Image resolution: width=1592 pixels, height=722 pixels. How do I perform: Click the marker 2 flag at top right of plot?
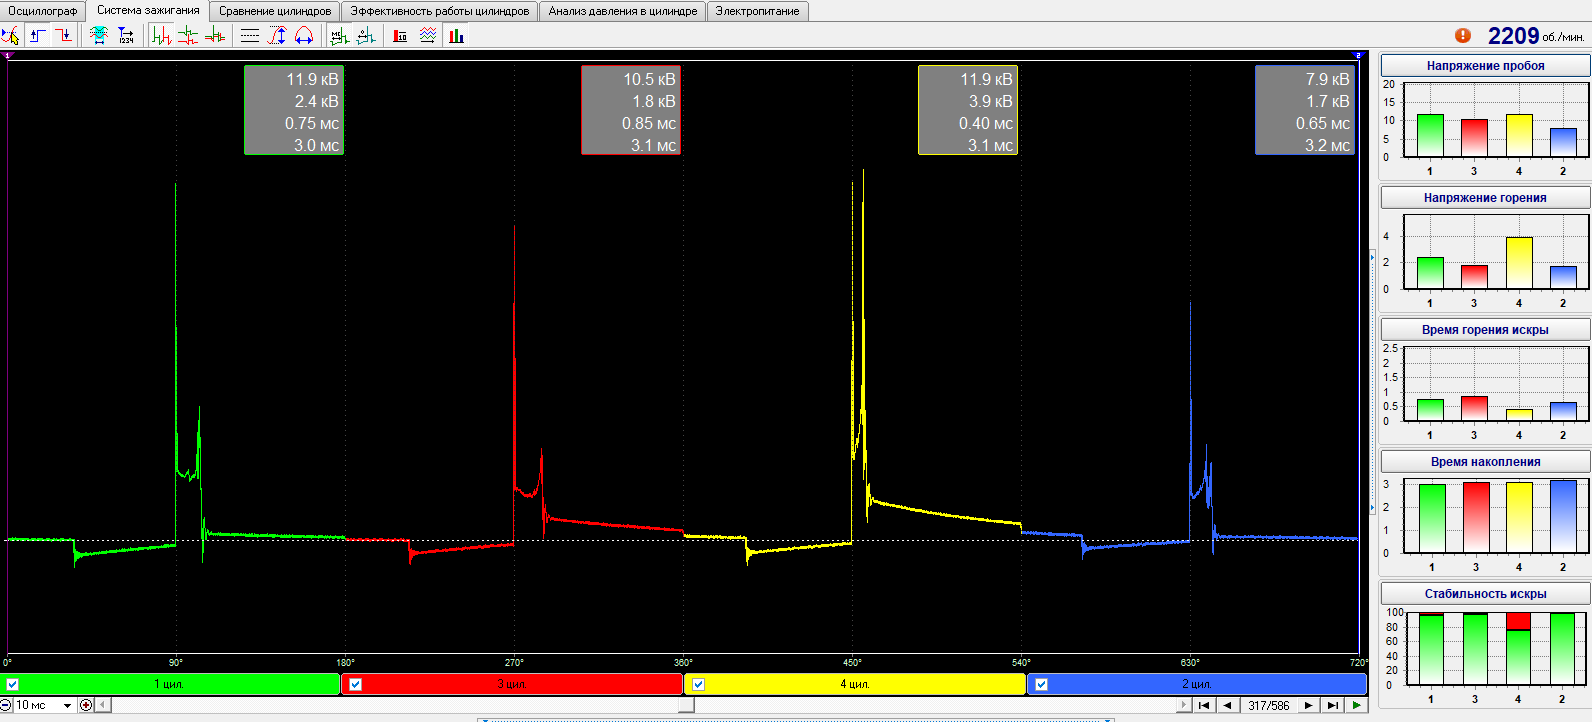1358,55
